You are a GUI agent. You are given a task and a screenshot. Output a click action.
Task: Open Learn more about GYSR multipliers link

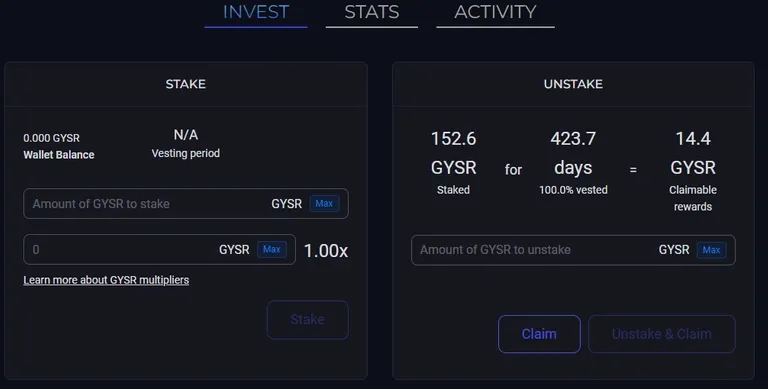(x=106, y=280)
